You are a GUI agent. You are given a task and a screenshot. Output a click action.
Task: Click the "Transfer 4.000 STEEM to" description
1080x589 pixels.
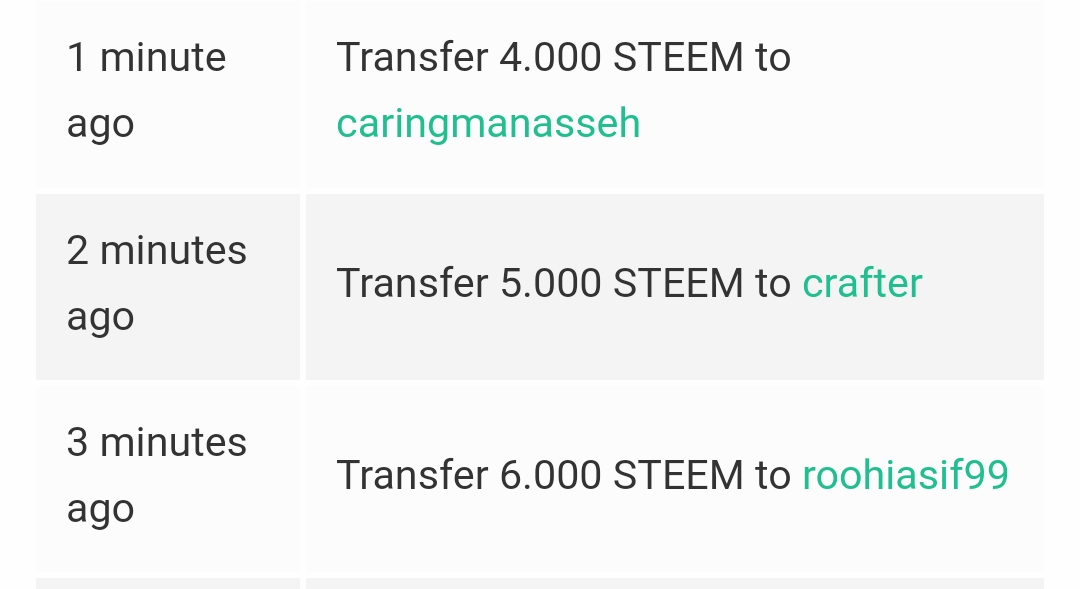click(x=563, y=58)
